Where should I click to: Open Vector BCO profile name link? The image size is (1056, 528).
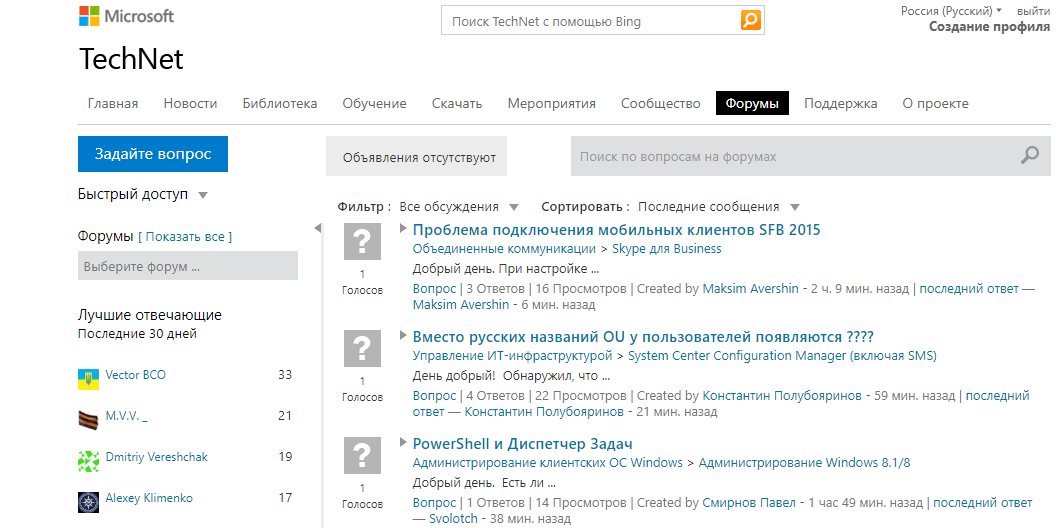[x=135, y=375]
